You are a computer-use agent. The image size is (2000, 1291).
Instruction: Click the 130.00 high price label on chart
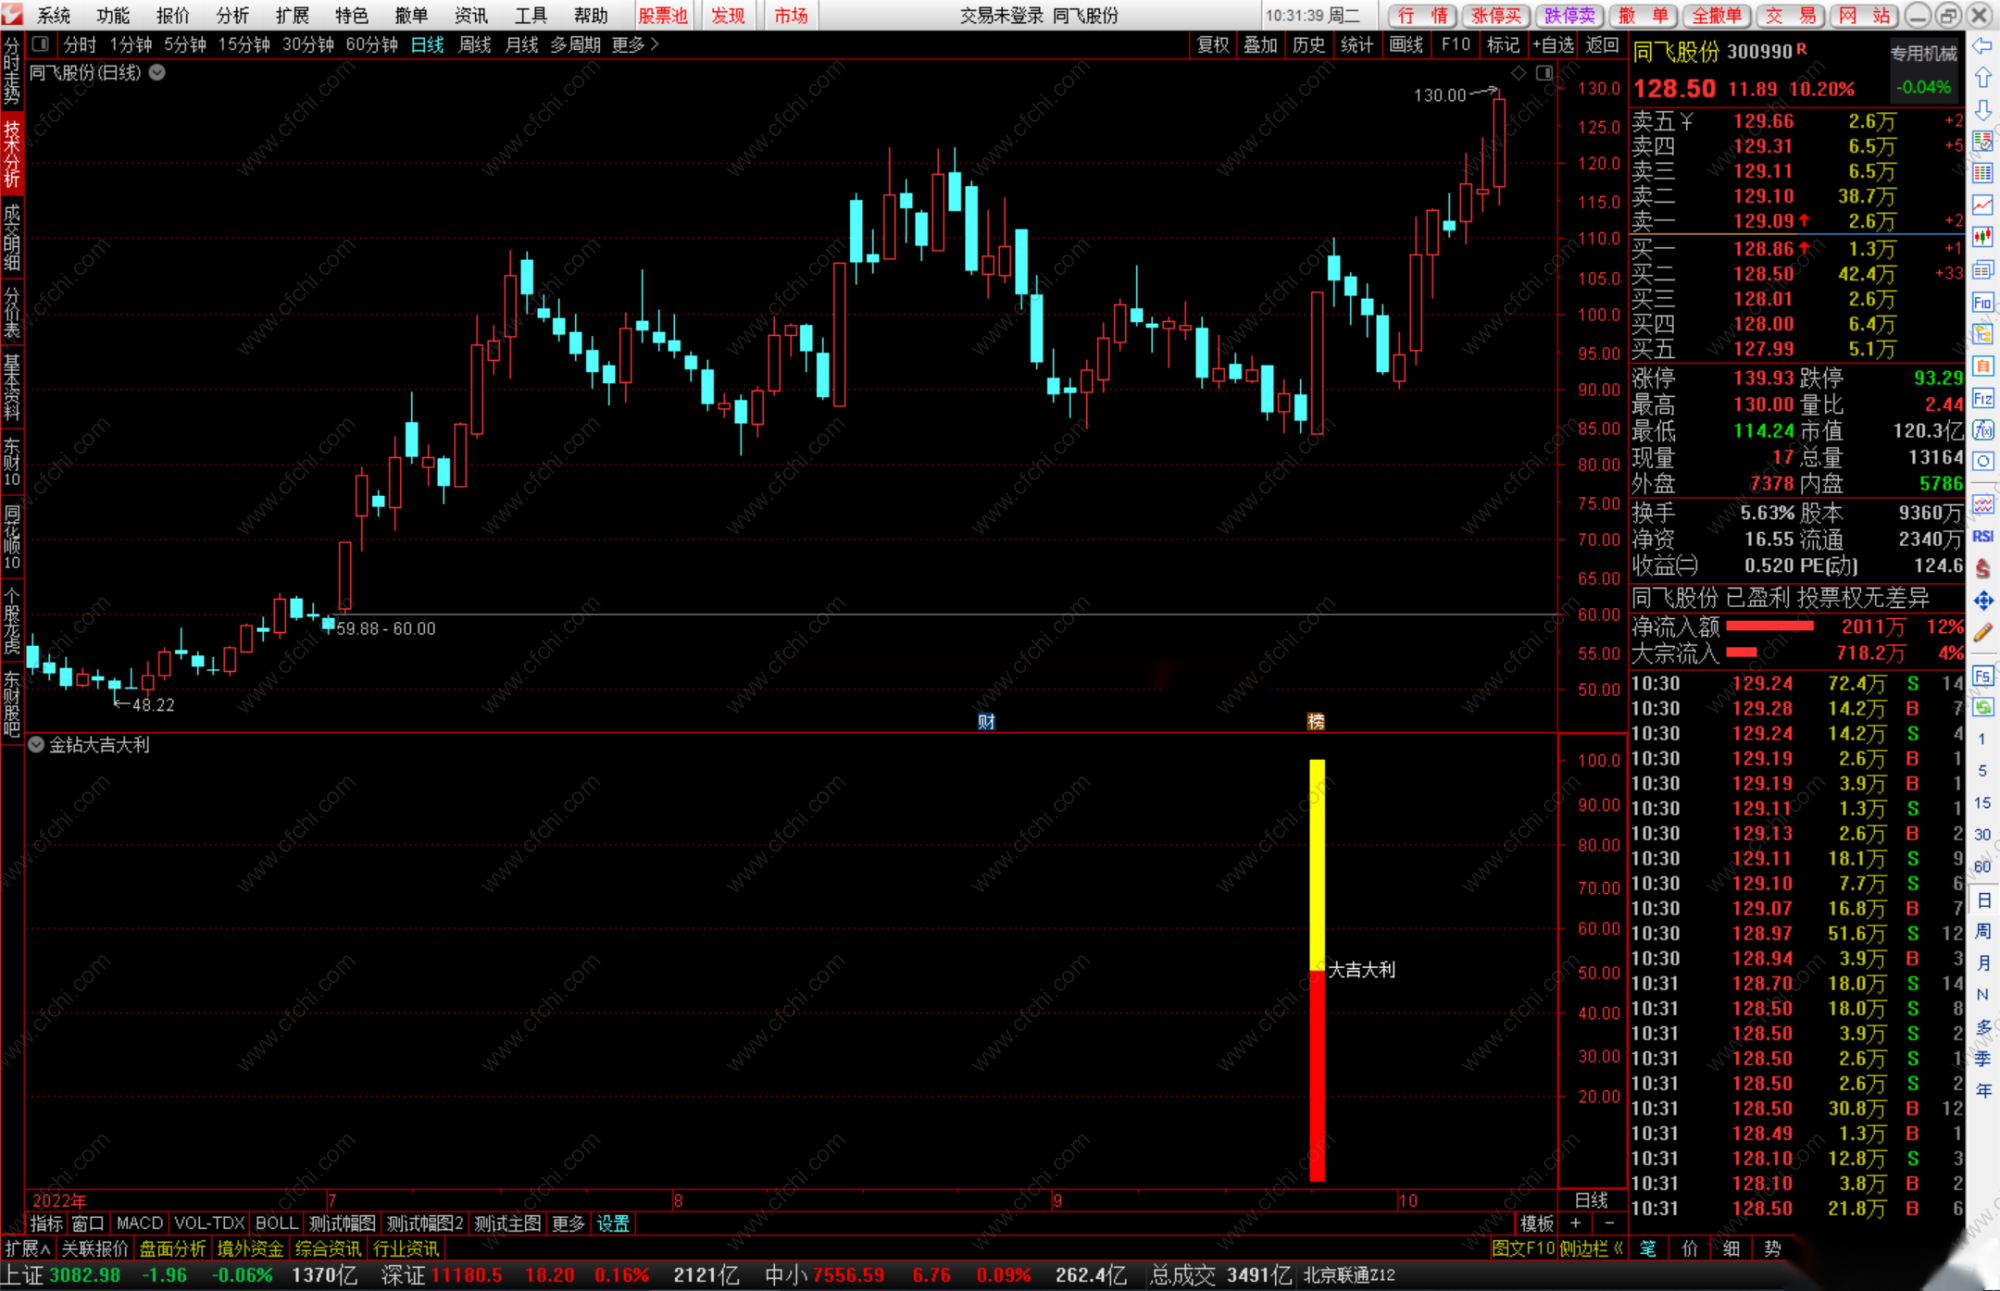tap(1439, 95)
